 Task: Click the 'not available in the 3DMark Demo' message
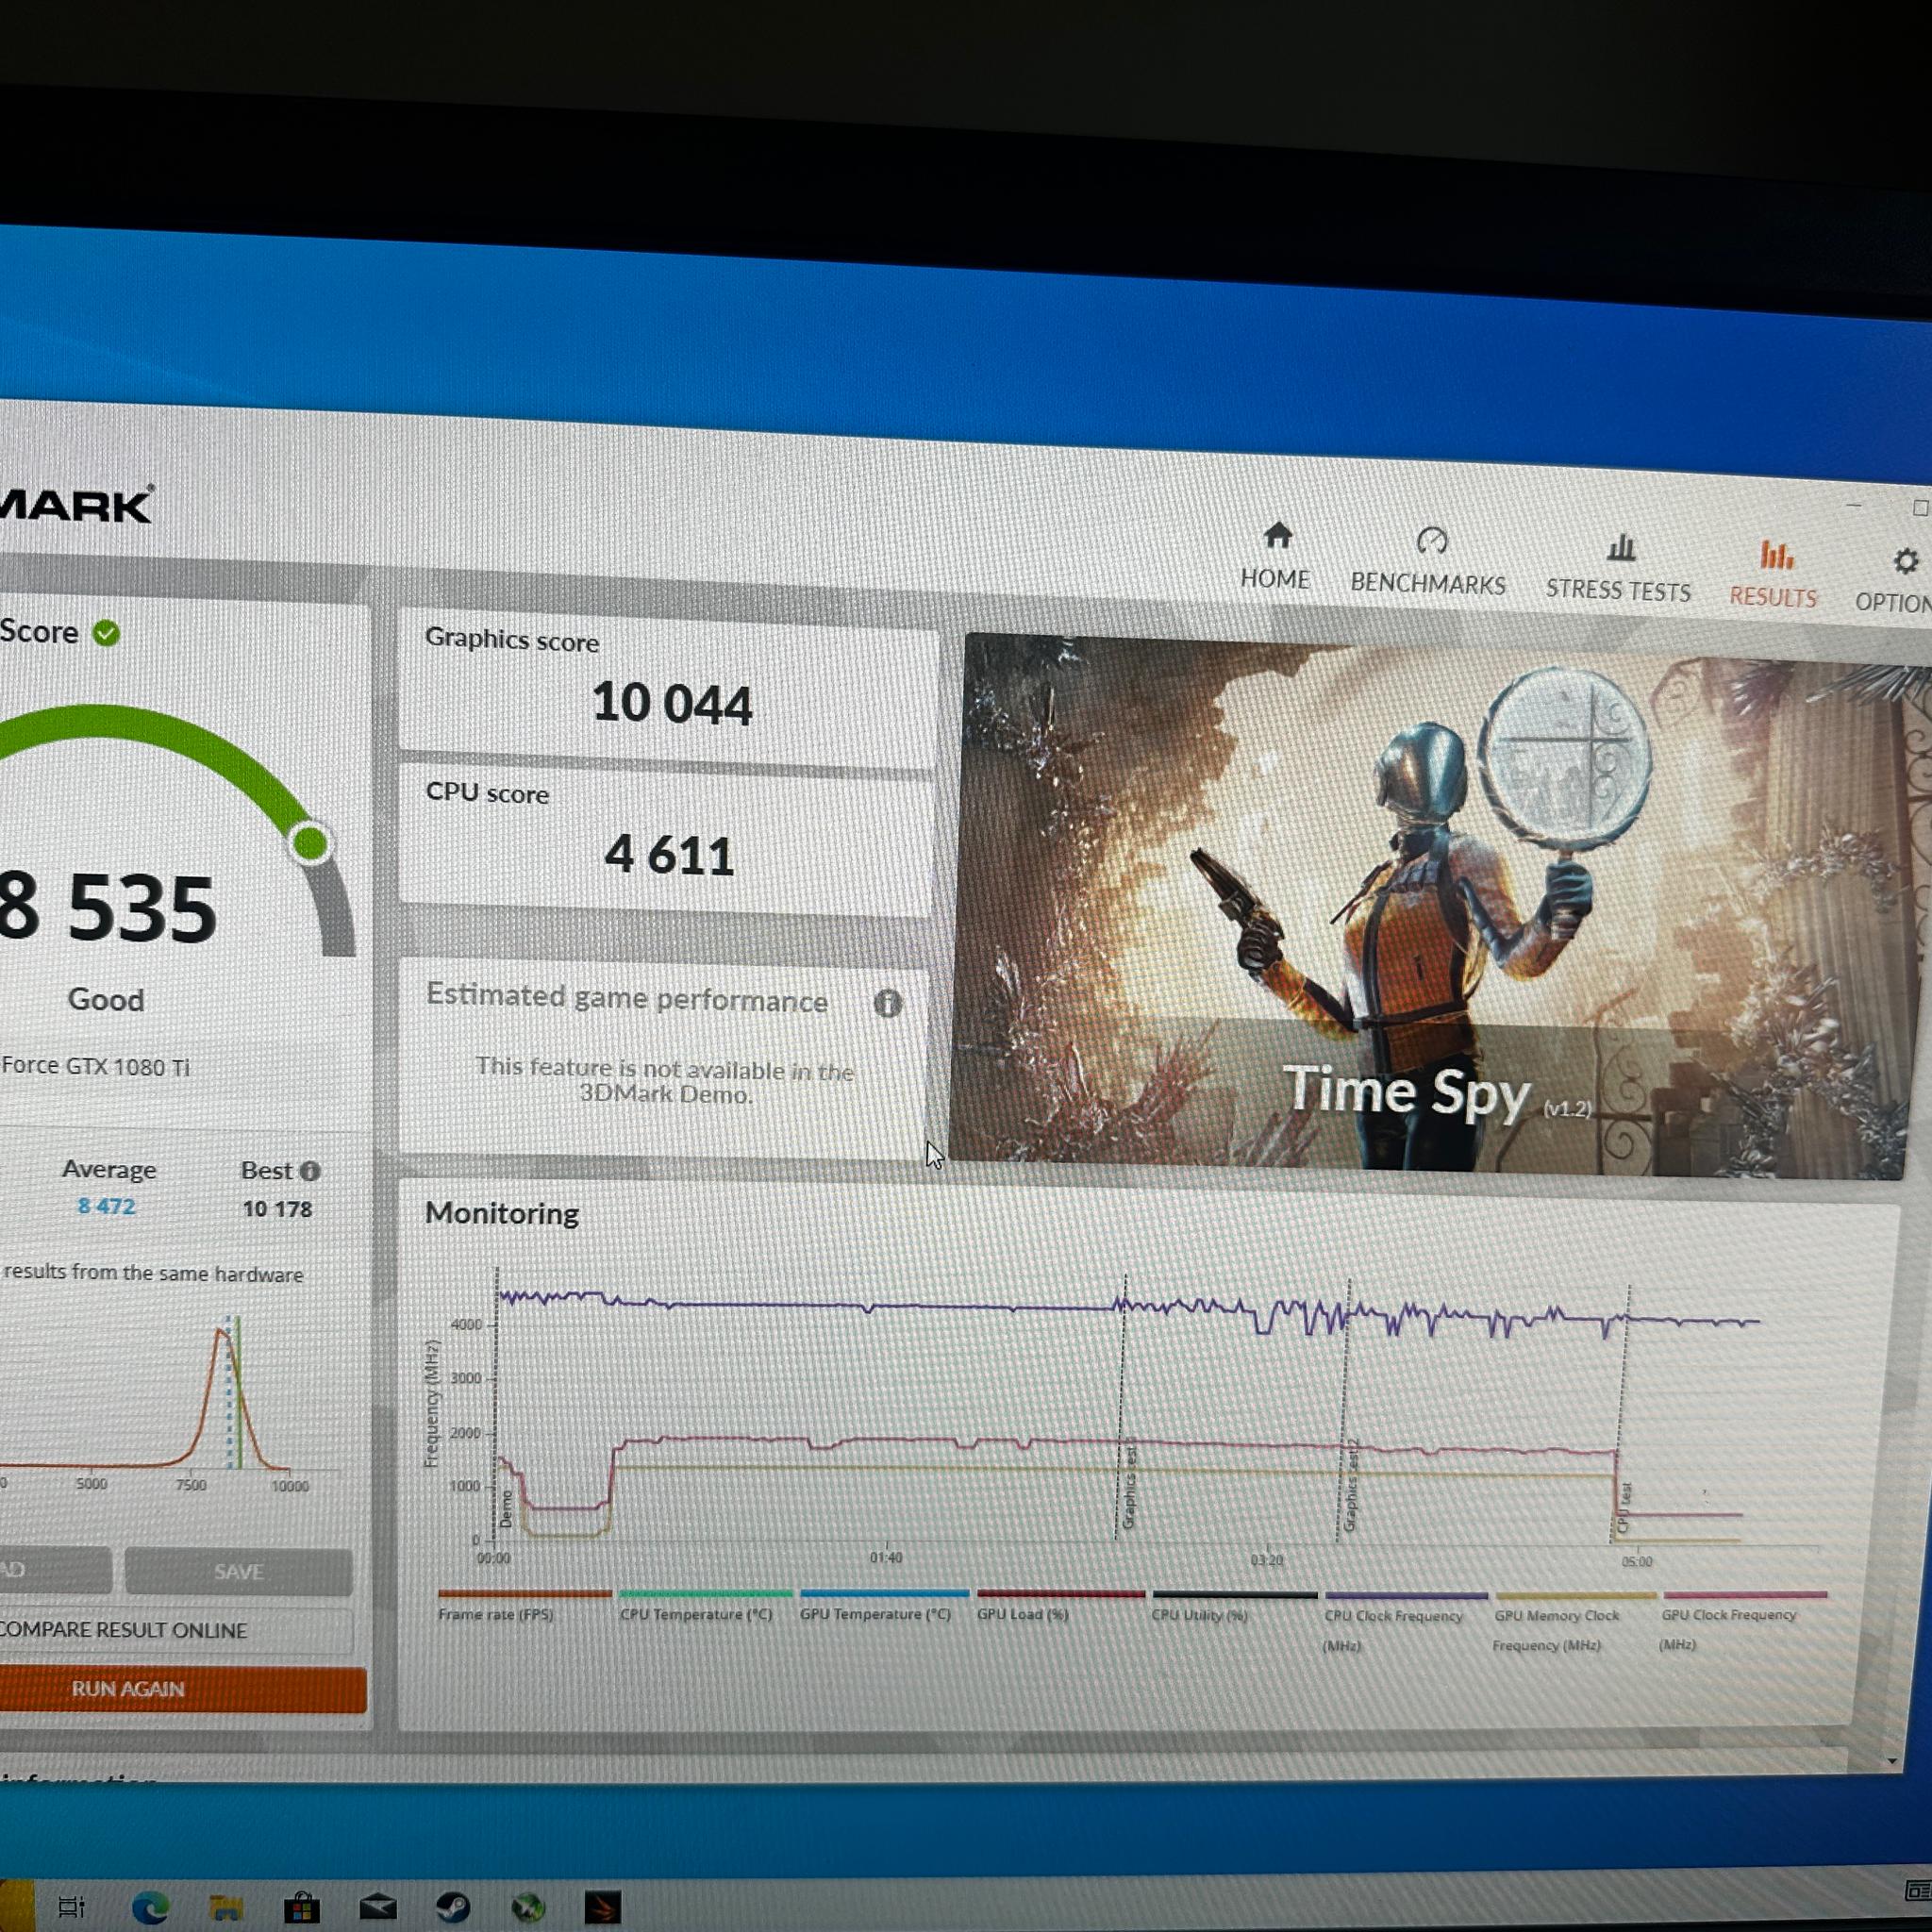pyautogui.click(x=665, y=1080)
